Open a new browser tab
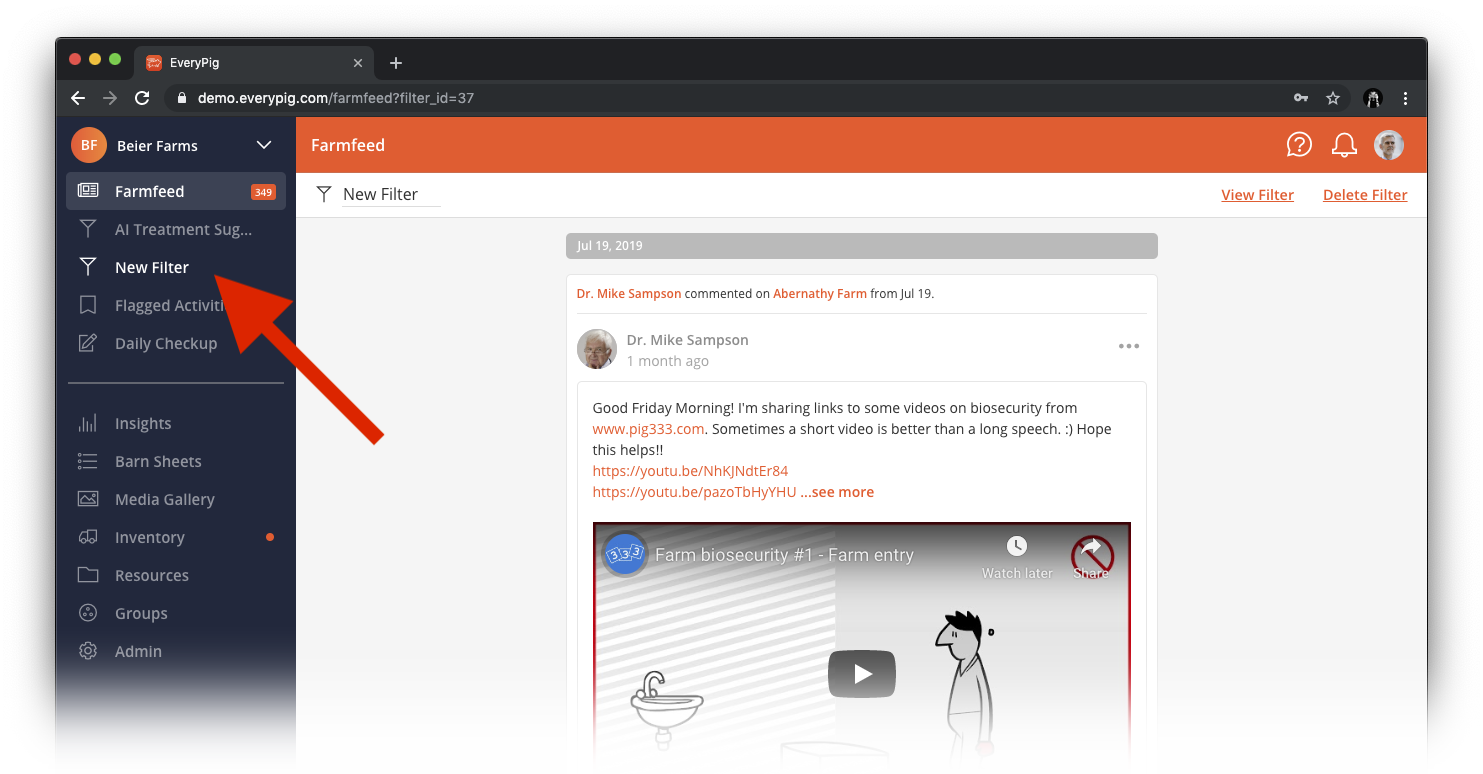Viewport: 1483px width, 774px height. 396,63
